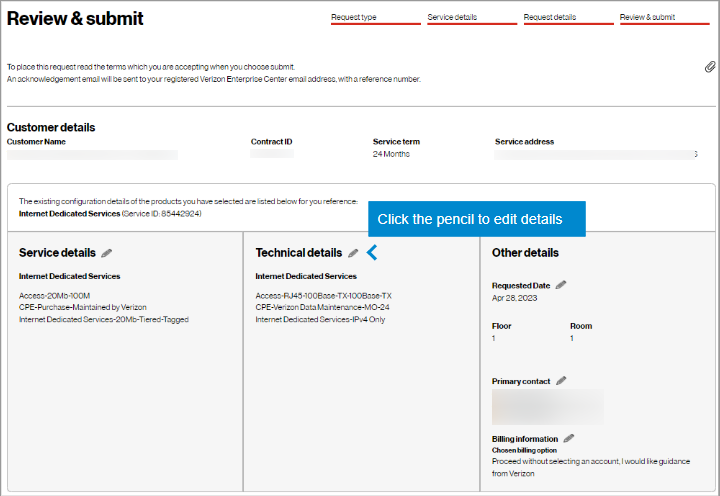Edit Billing information via pencil icon
Screen dimensions: 720x496
click(569, 438)
